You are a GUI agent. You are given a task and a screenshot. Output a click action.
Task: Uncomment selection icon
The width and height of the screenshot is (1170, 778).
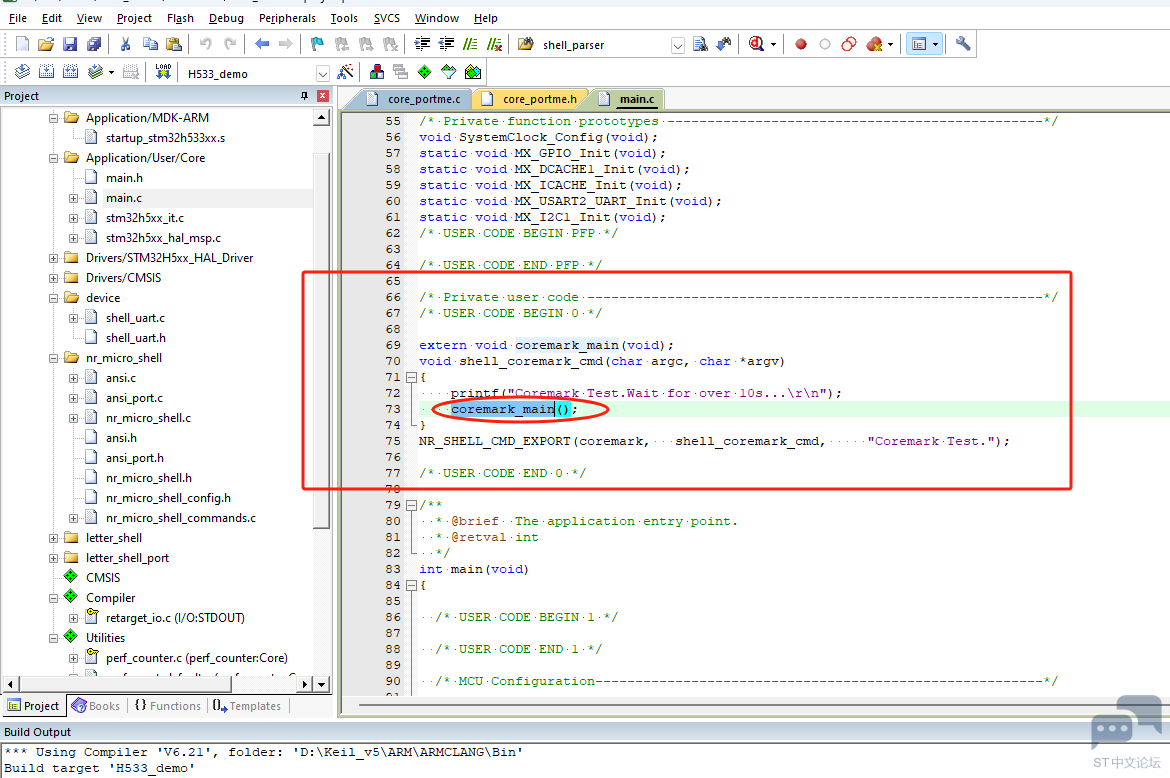coord(494,44)
